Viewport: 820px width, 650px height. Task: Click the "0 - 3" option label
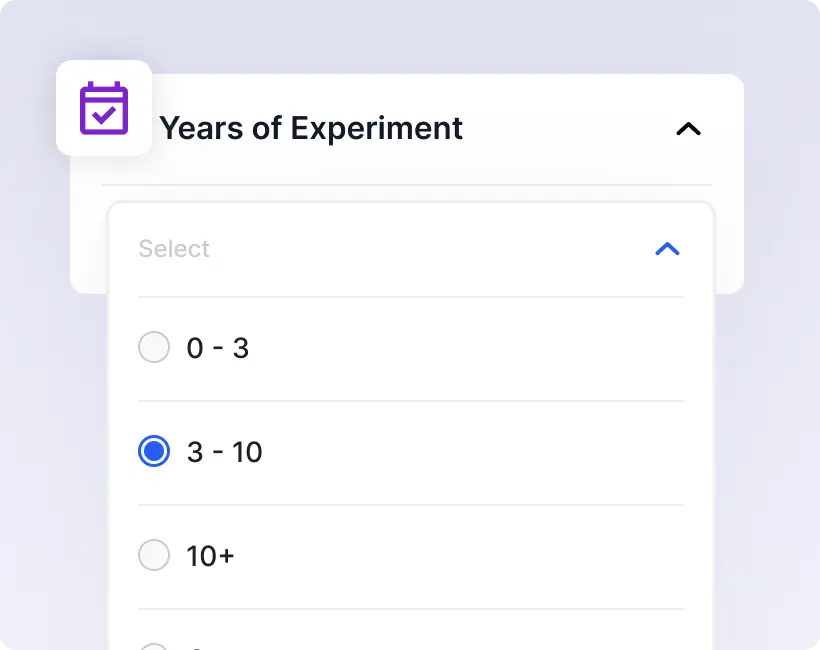(218, 348)
